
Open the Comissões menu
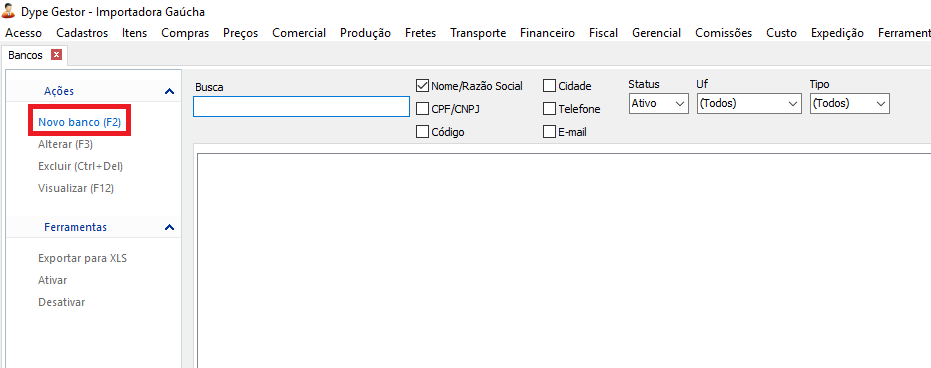pos(724,33)
